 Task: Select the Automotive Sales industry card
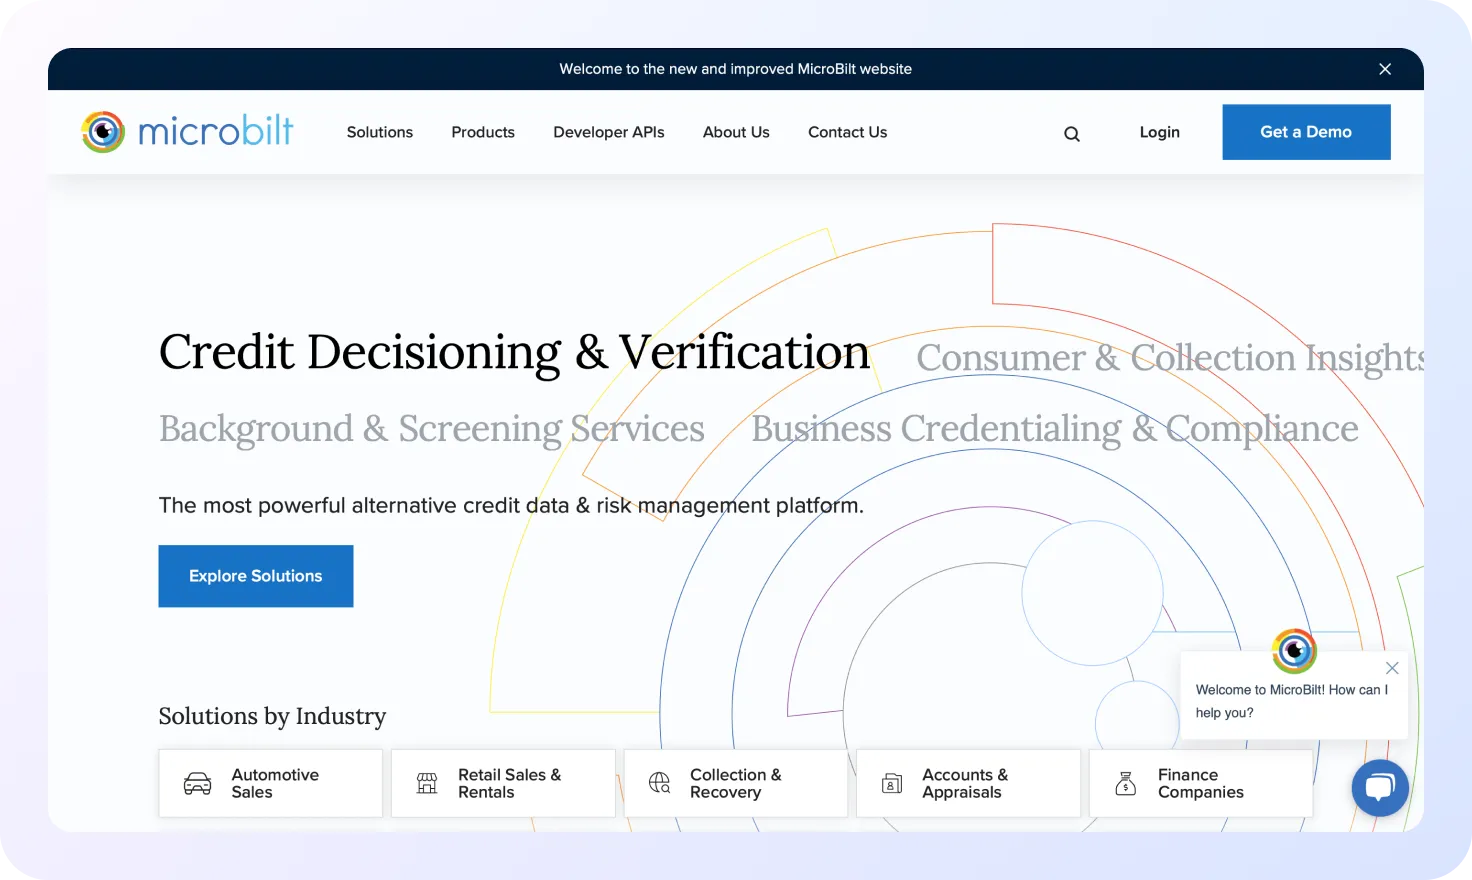(270, 783)
